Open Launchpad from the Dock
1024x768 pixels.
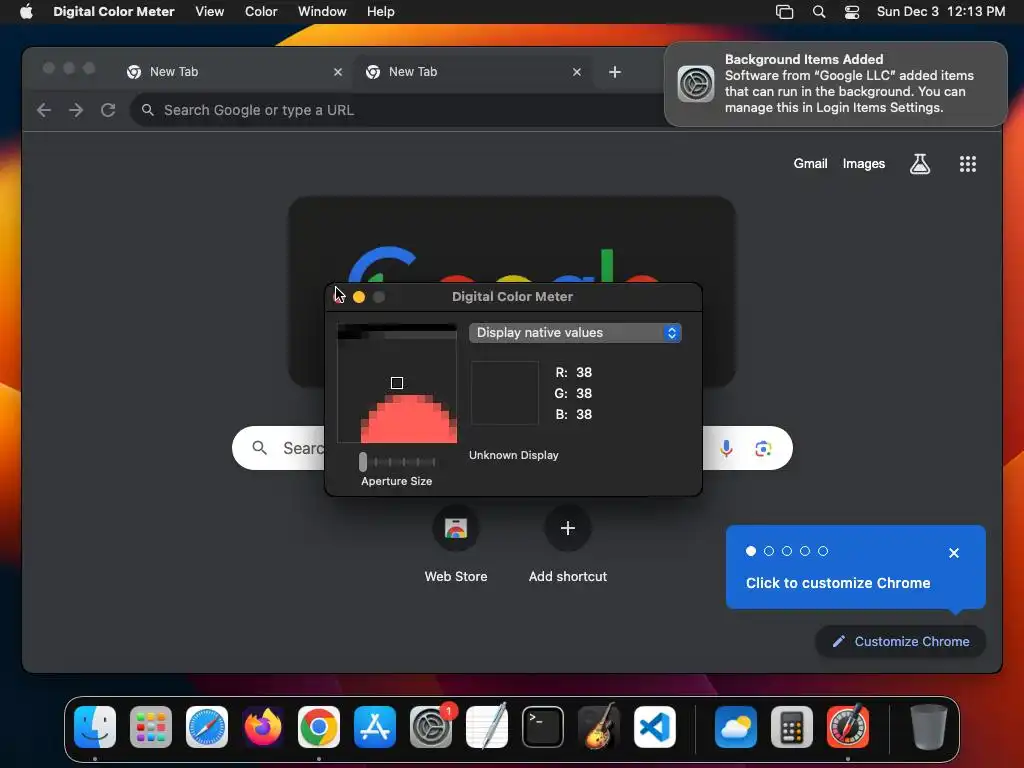(151, 727)
